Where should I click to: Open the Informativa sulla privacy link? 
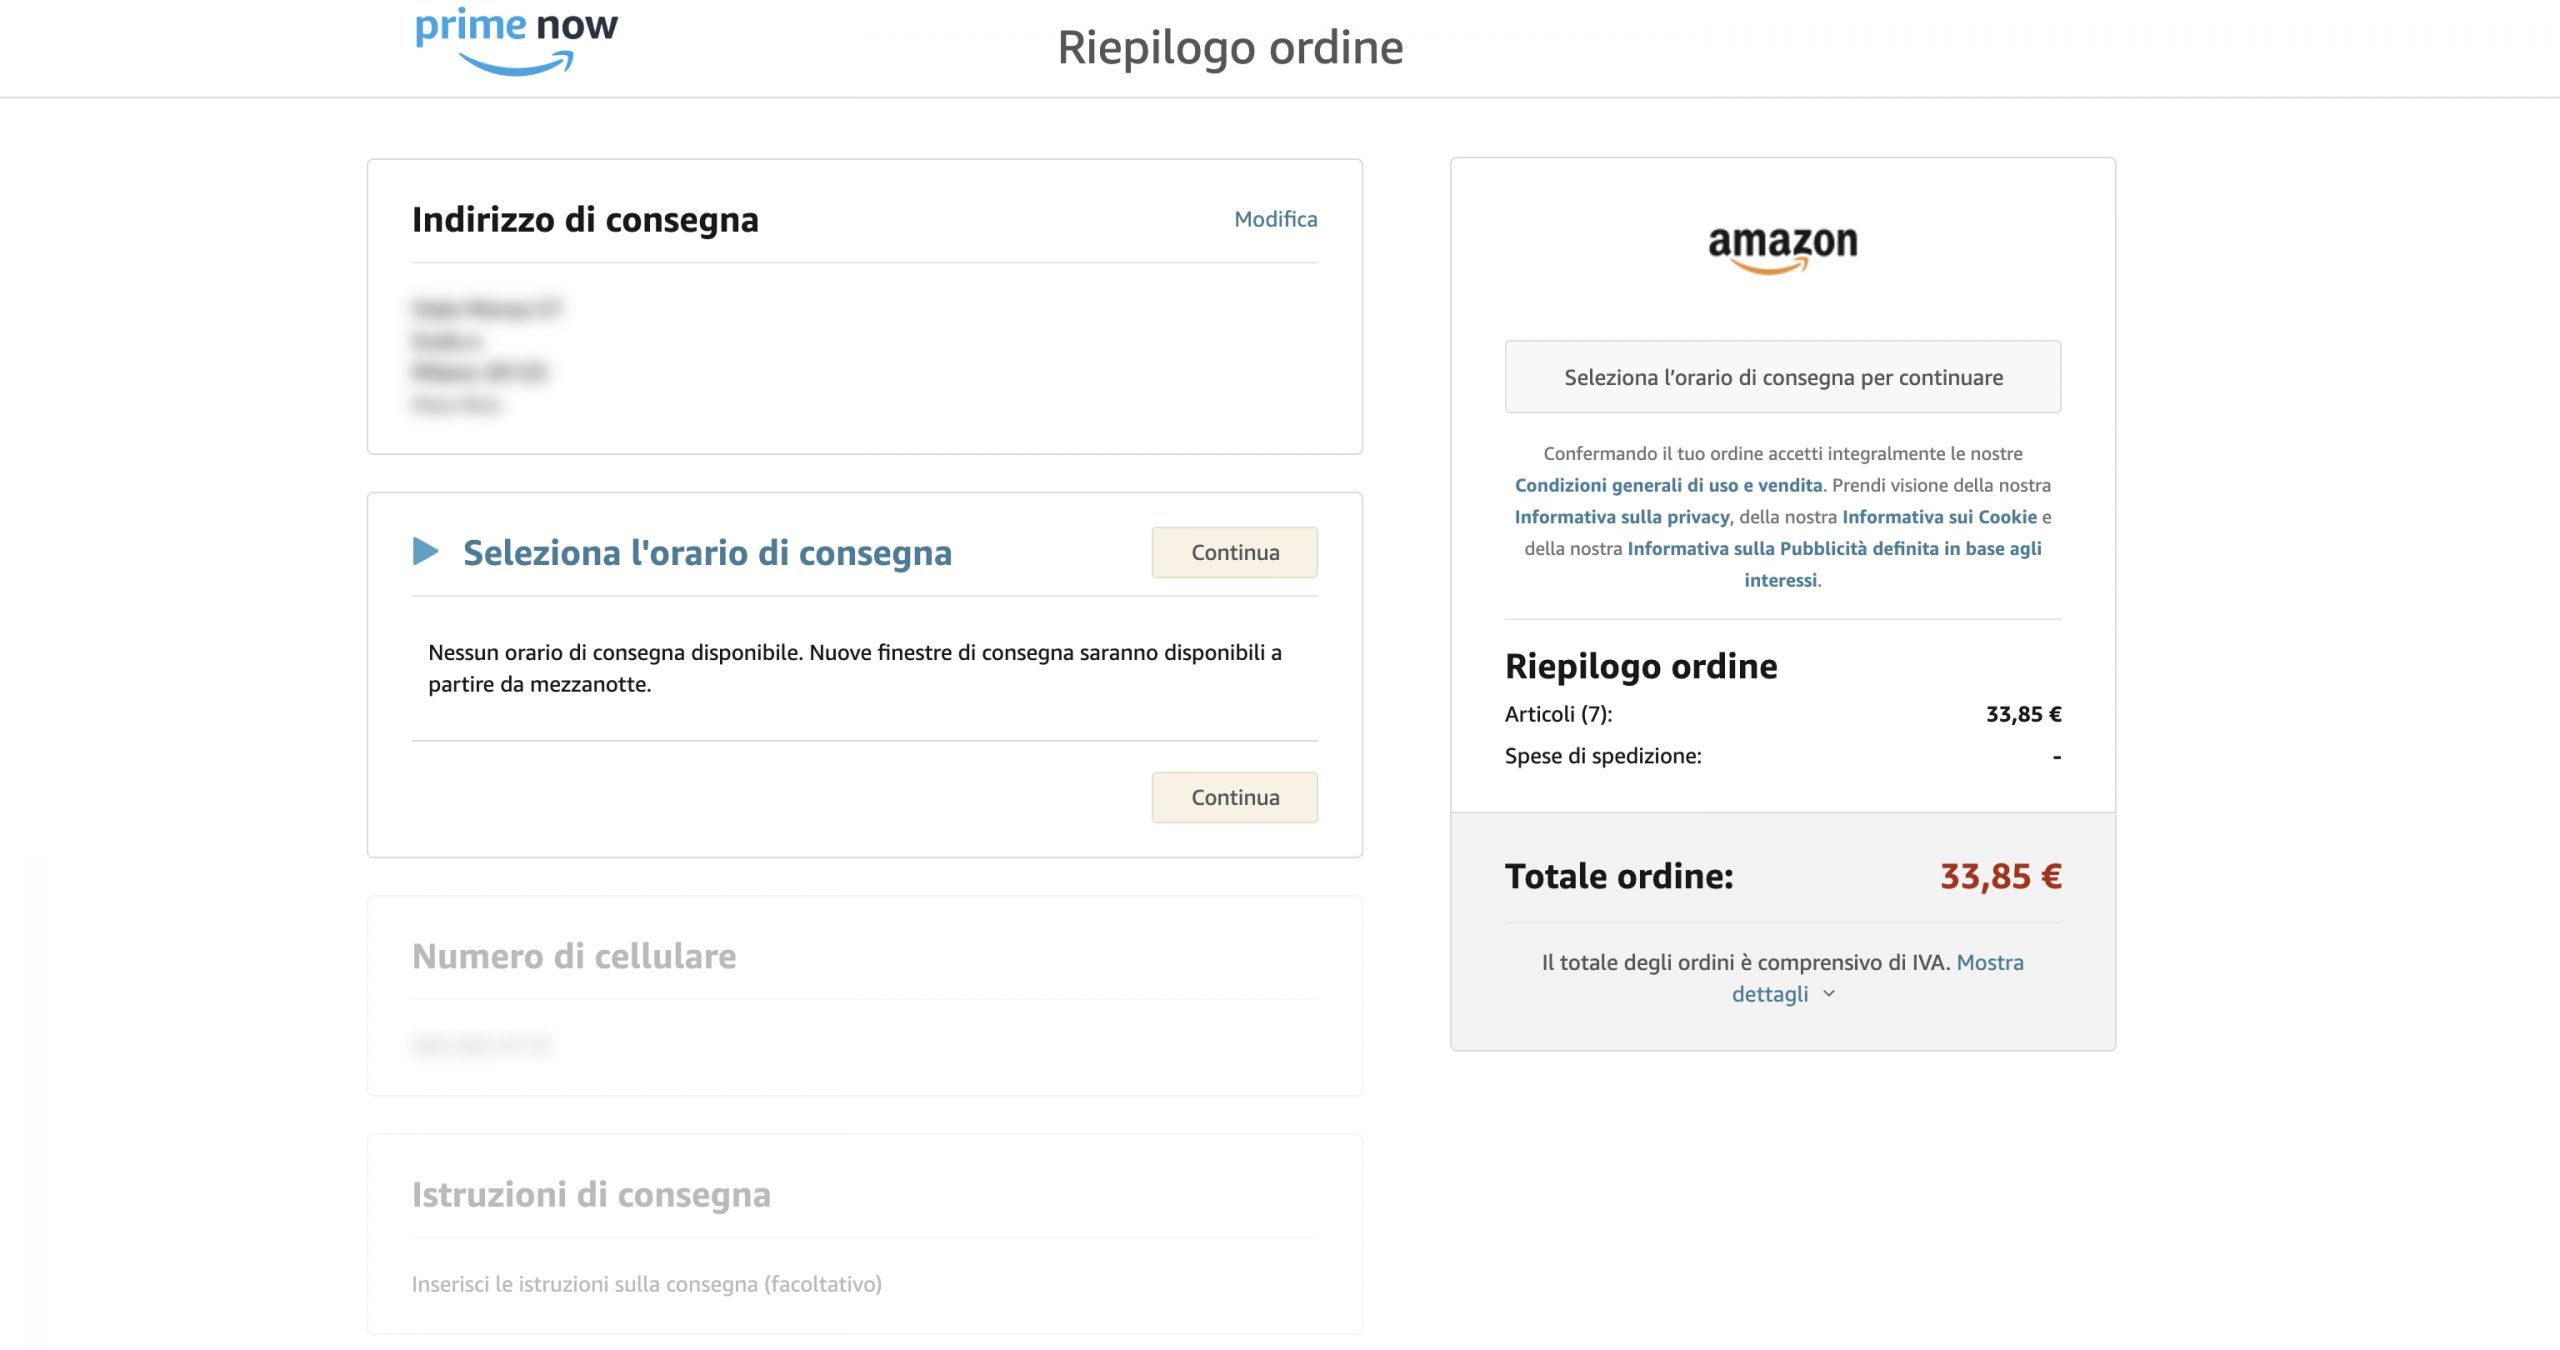(1621, 517)
